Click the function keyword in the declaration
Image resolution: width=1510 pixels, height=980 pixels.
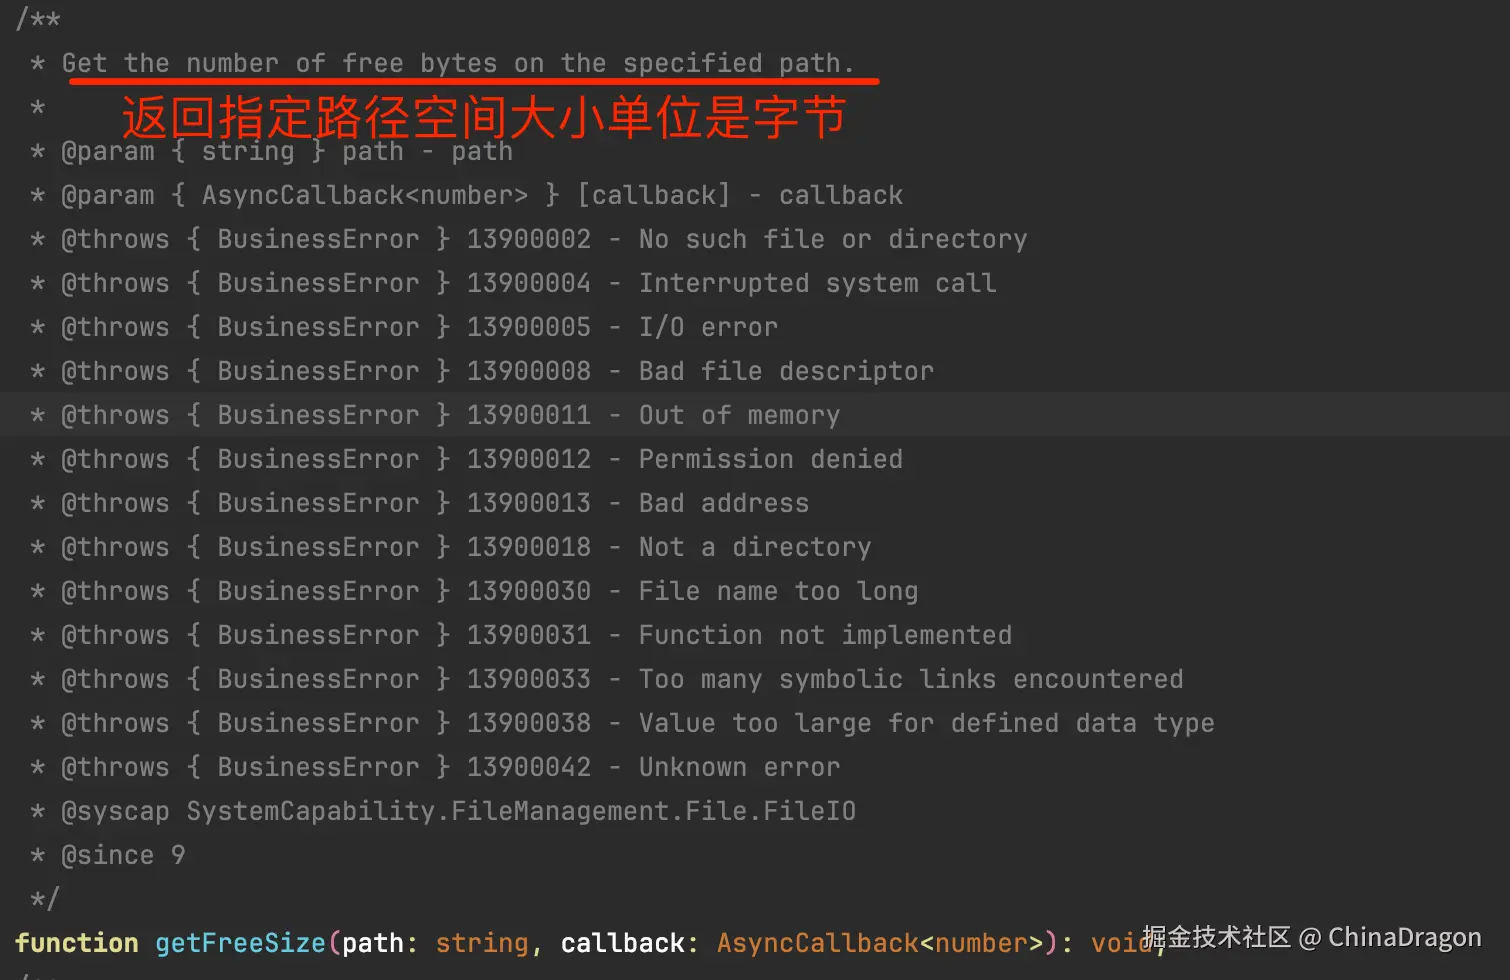coord(77,943)
